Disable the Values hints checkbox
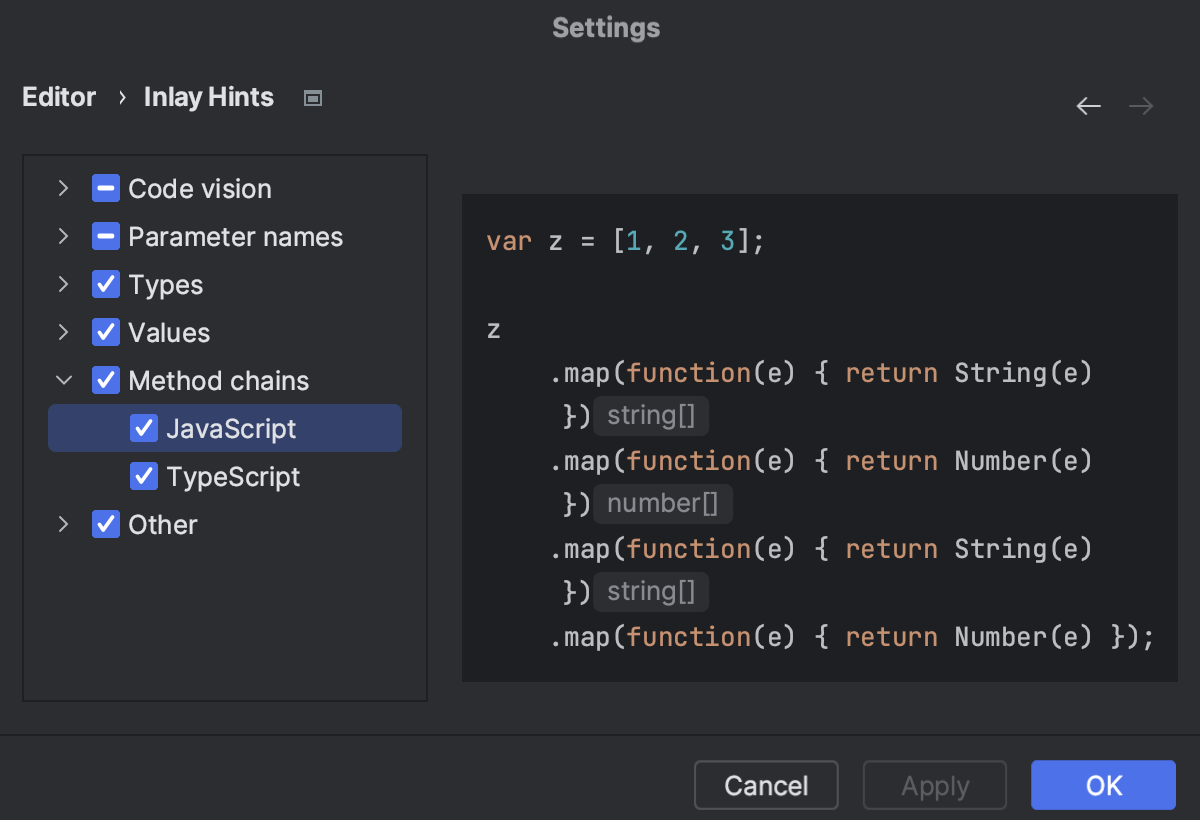The image size is (1200, 820). click(x=105, y=332)
